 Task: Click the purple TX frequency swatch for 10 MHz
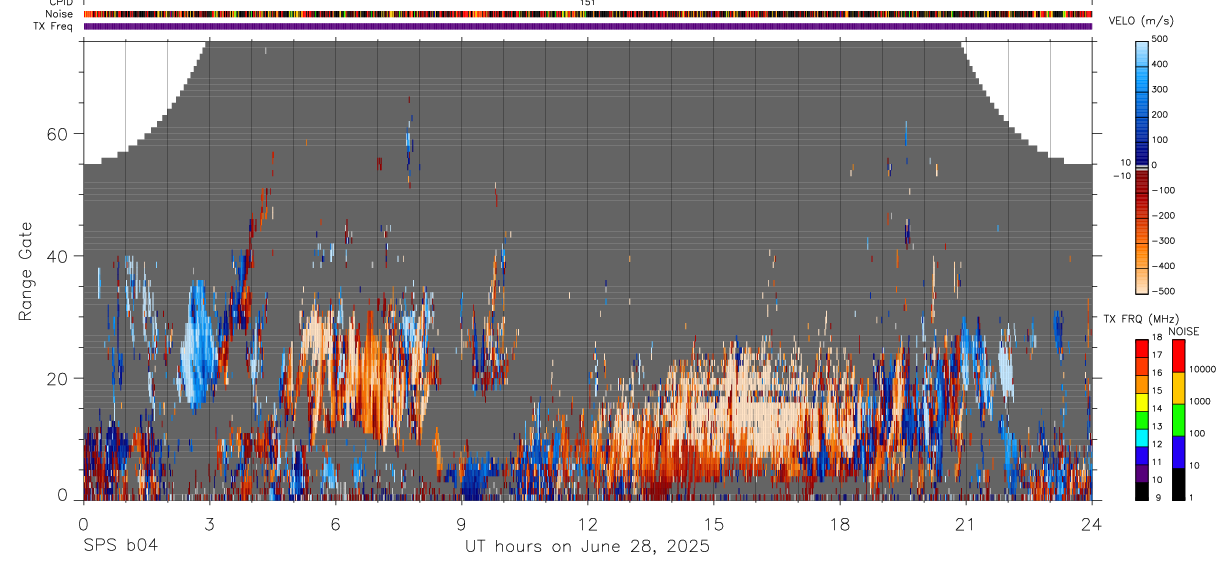tap(1142, 473)
